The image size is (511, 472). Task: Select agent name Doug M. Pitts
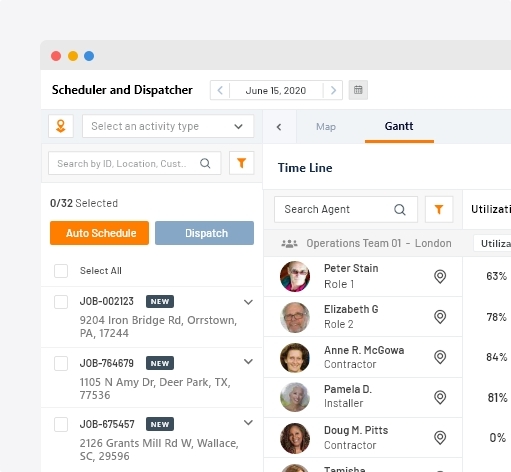coord(356,430)
